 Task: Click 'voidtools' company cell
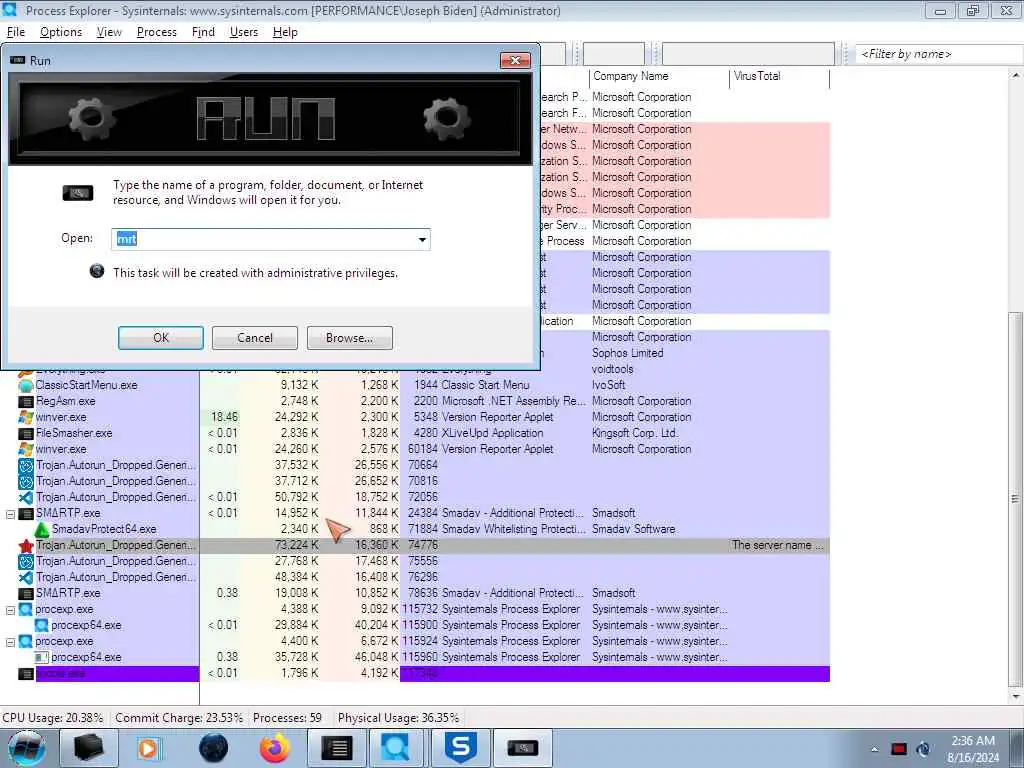click(x=613, y=370)
